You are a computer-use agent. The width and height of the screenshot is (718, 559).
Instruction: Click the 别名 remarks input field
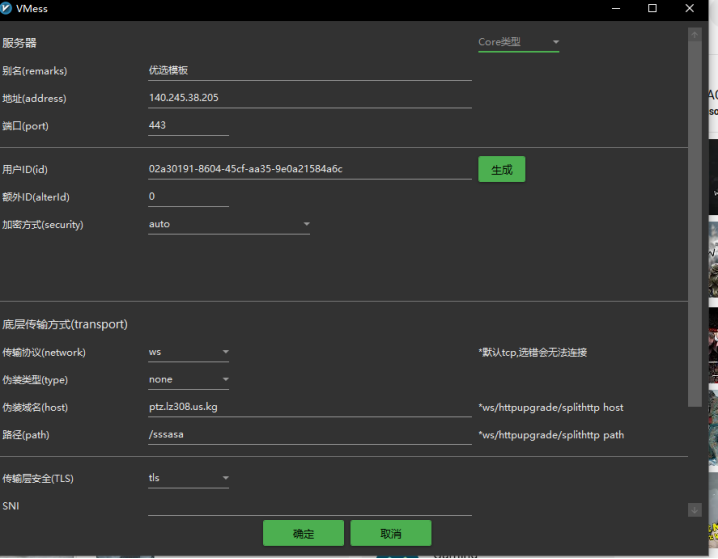coord(309,71)
